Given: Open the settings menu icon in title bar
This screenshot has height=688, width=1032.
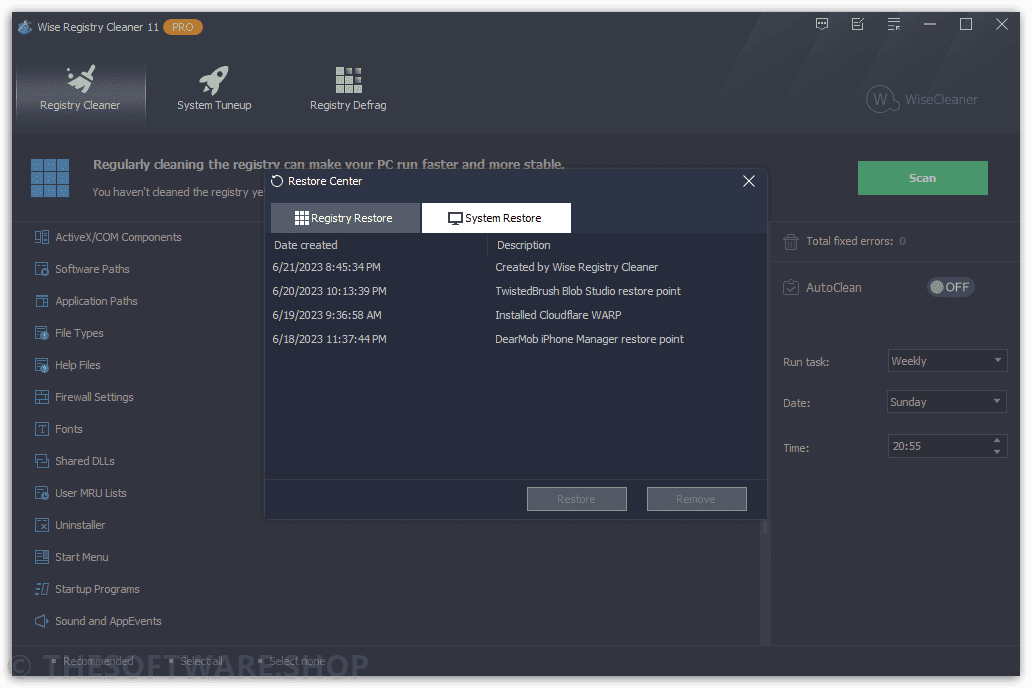Looking at the screenshot, I should click(x=894, y=24).
